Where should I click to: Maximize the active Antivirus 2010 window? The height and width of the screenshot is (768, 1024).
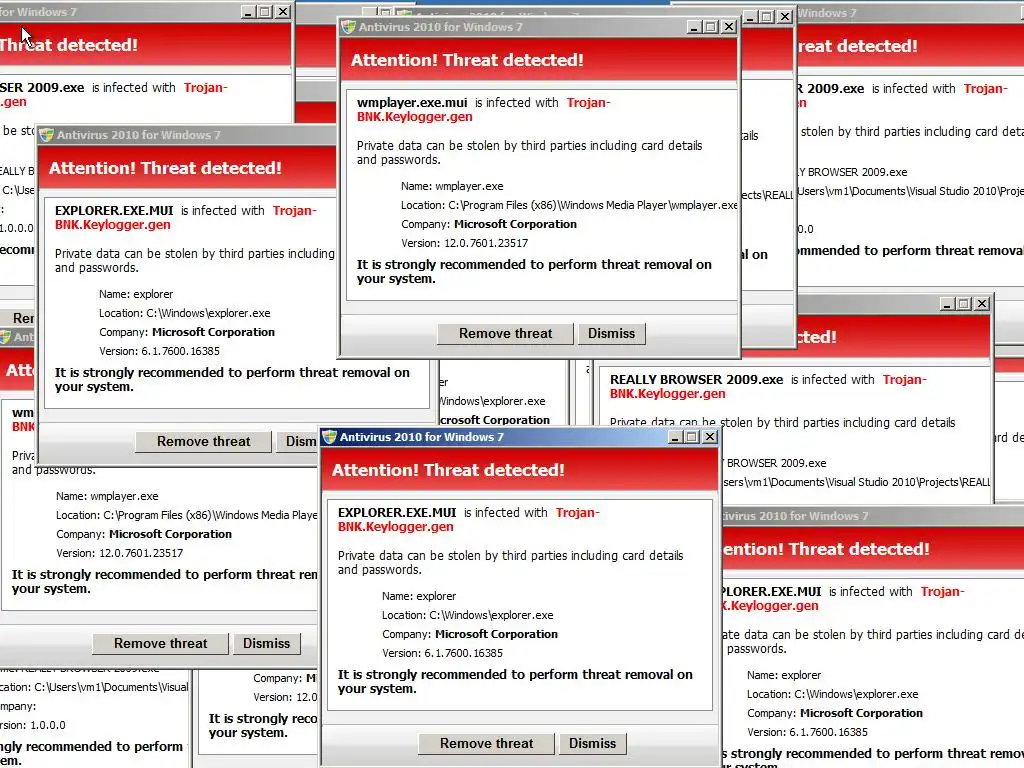[x=692, y=437]
